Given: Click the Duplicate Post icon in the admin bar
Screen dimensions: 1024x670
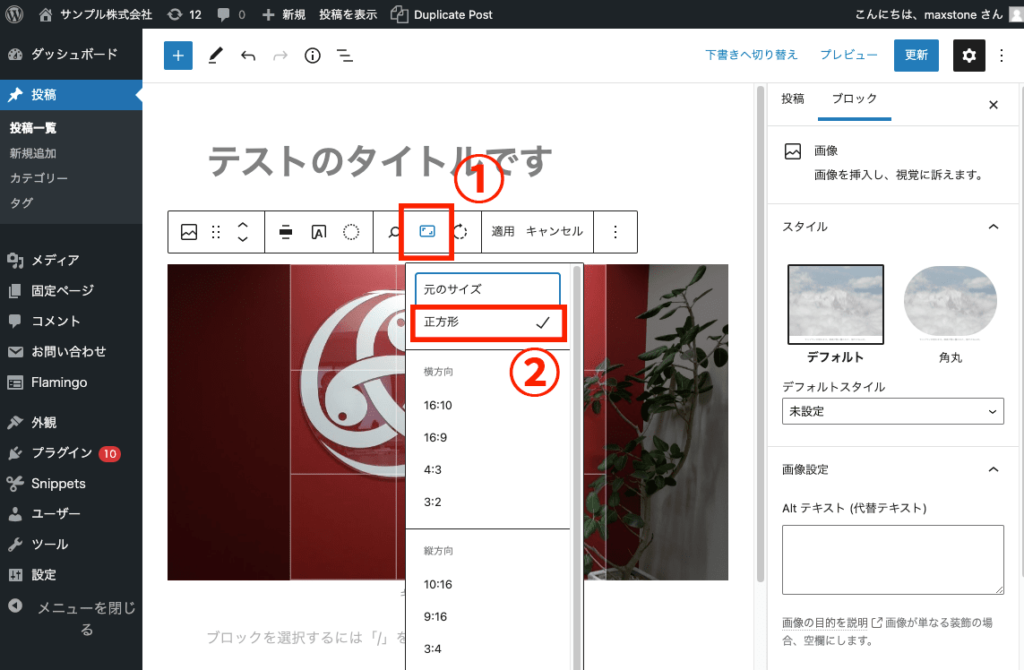Looking at the screenshot, I should coord(399,14).
